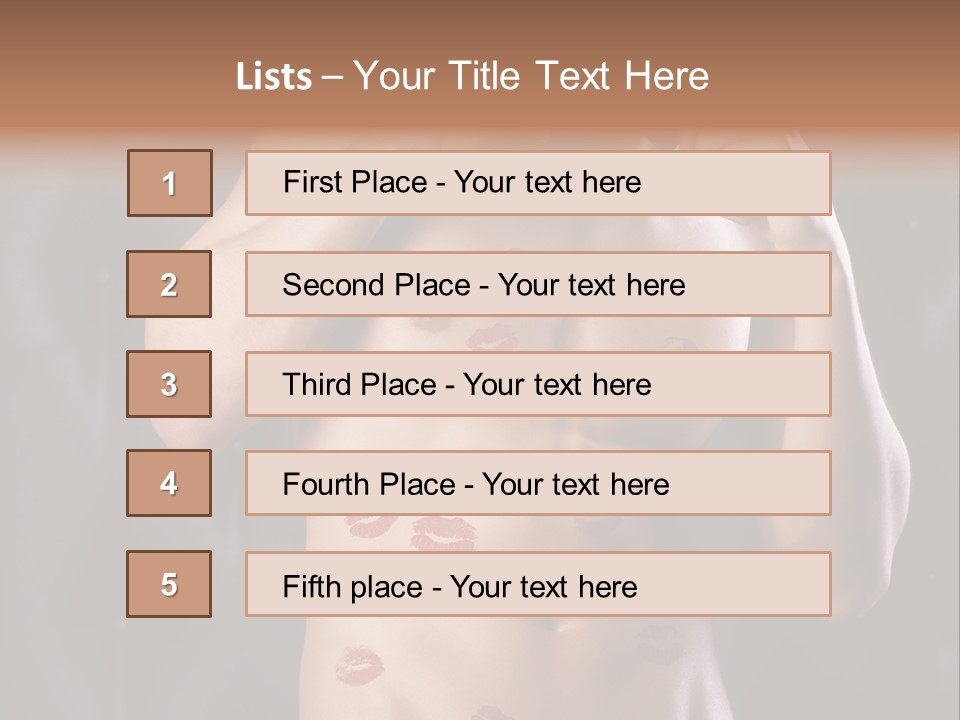Click the blank right end of First Place bar

pos(760,183)
